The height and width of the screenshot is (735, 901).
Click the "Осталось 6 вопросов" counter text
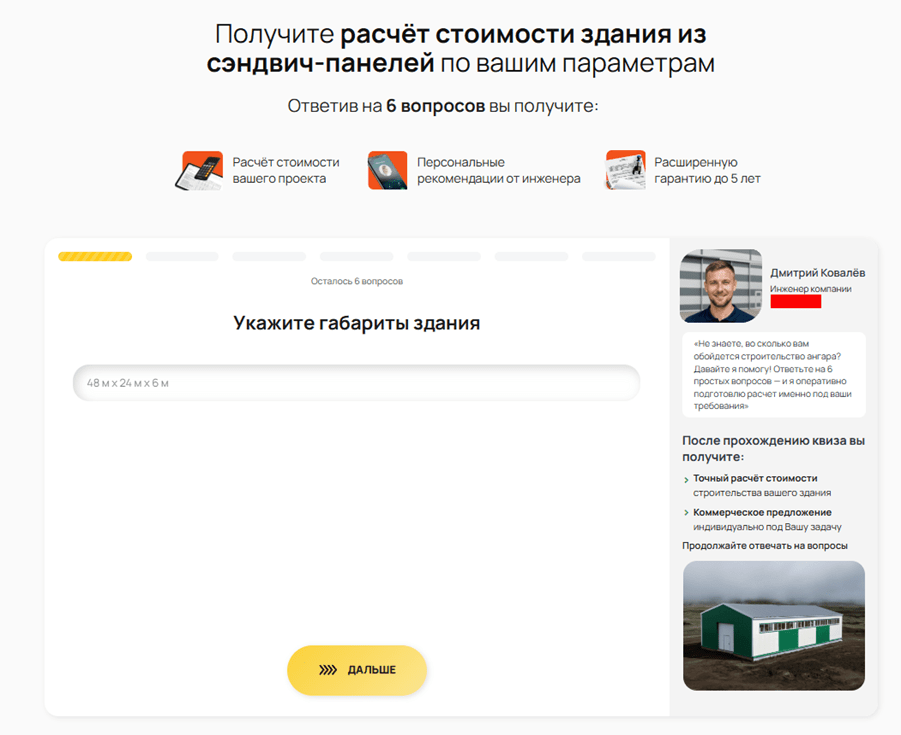356,282
